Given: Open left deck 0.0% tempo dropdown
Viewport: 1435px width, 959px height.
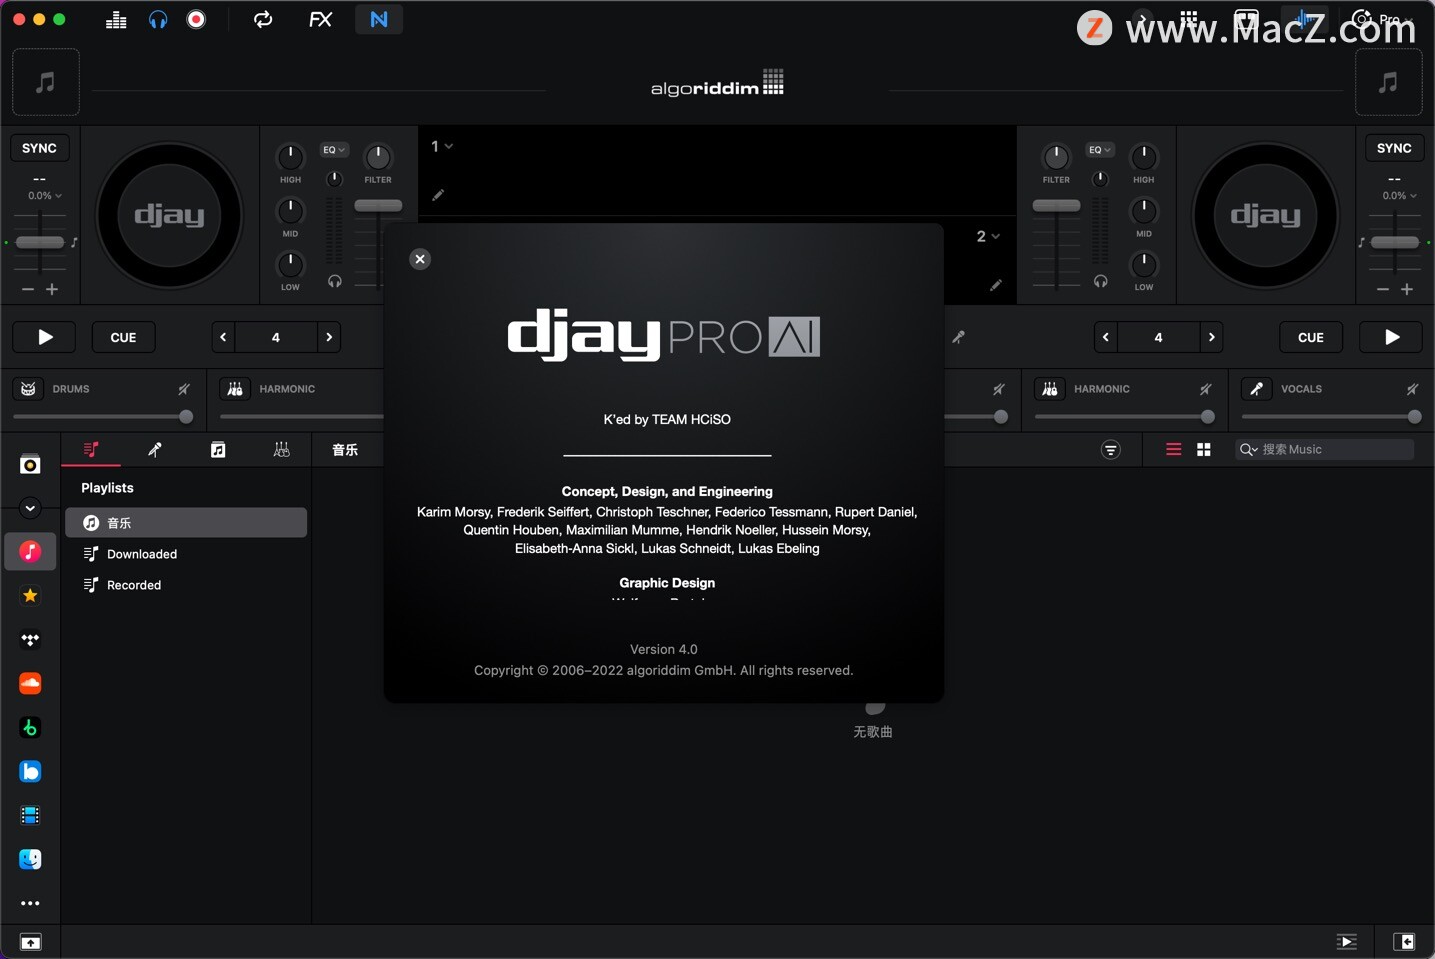Looking at the screenshot, I should coord(44,196).
